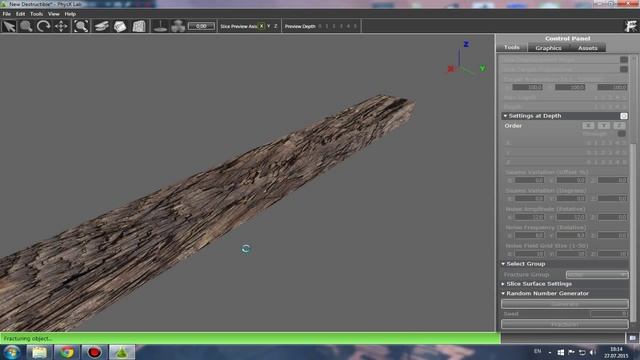640x360 pixels.
Task: Click the first Order button
Action: (x=588, y=125)
